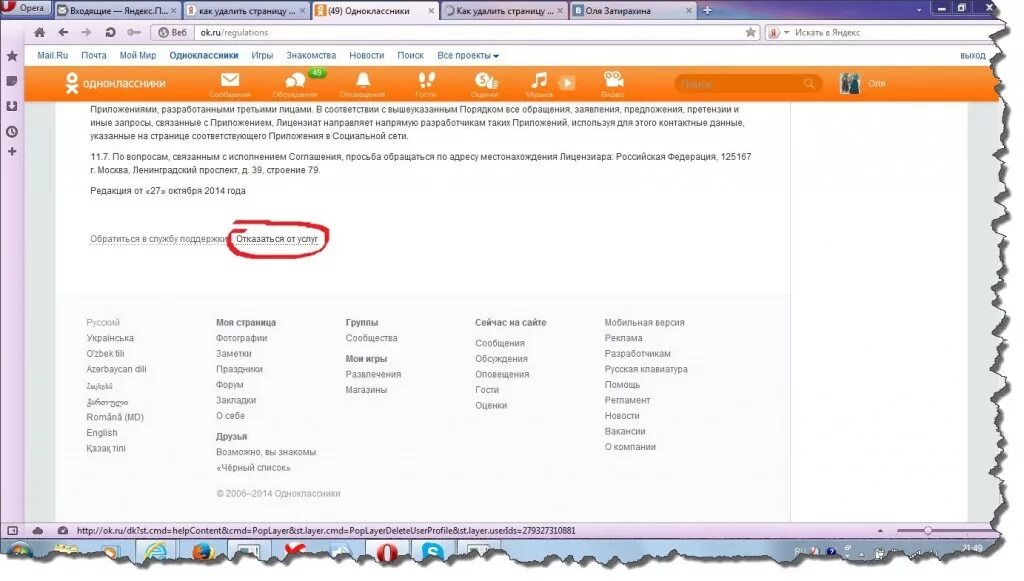Open the Opera menu button
Image resolution: width=1024 pixels, height=581 pixels.
tap(25, 8)
